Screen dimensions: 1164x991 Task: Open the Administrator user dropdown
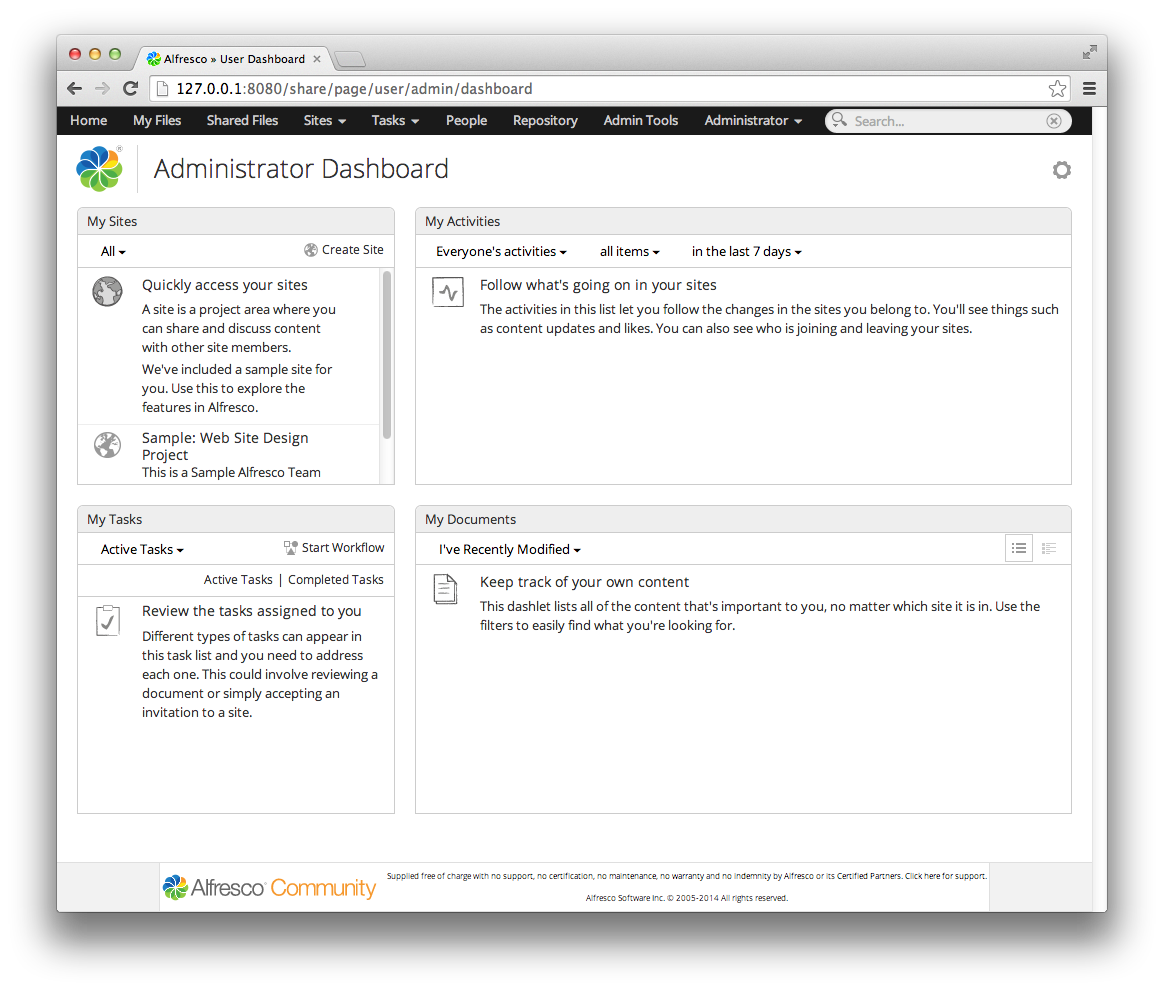click(x=753, y=120)
